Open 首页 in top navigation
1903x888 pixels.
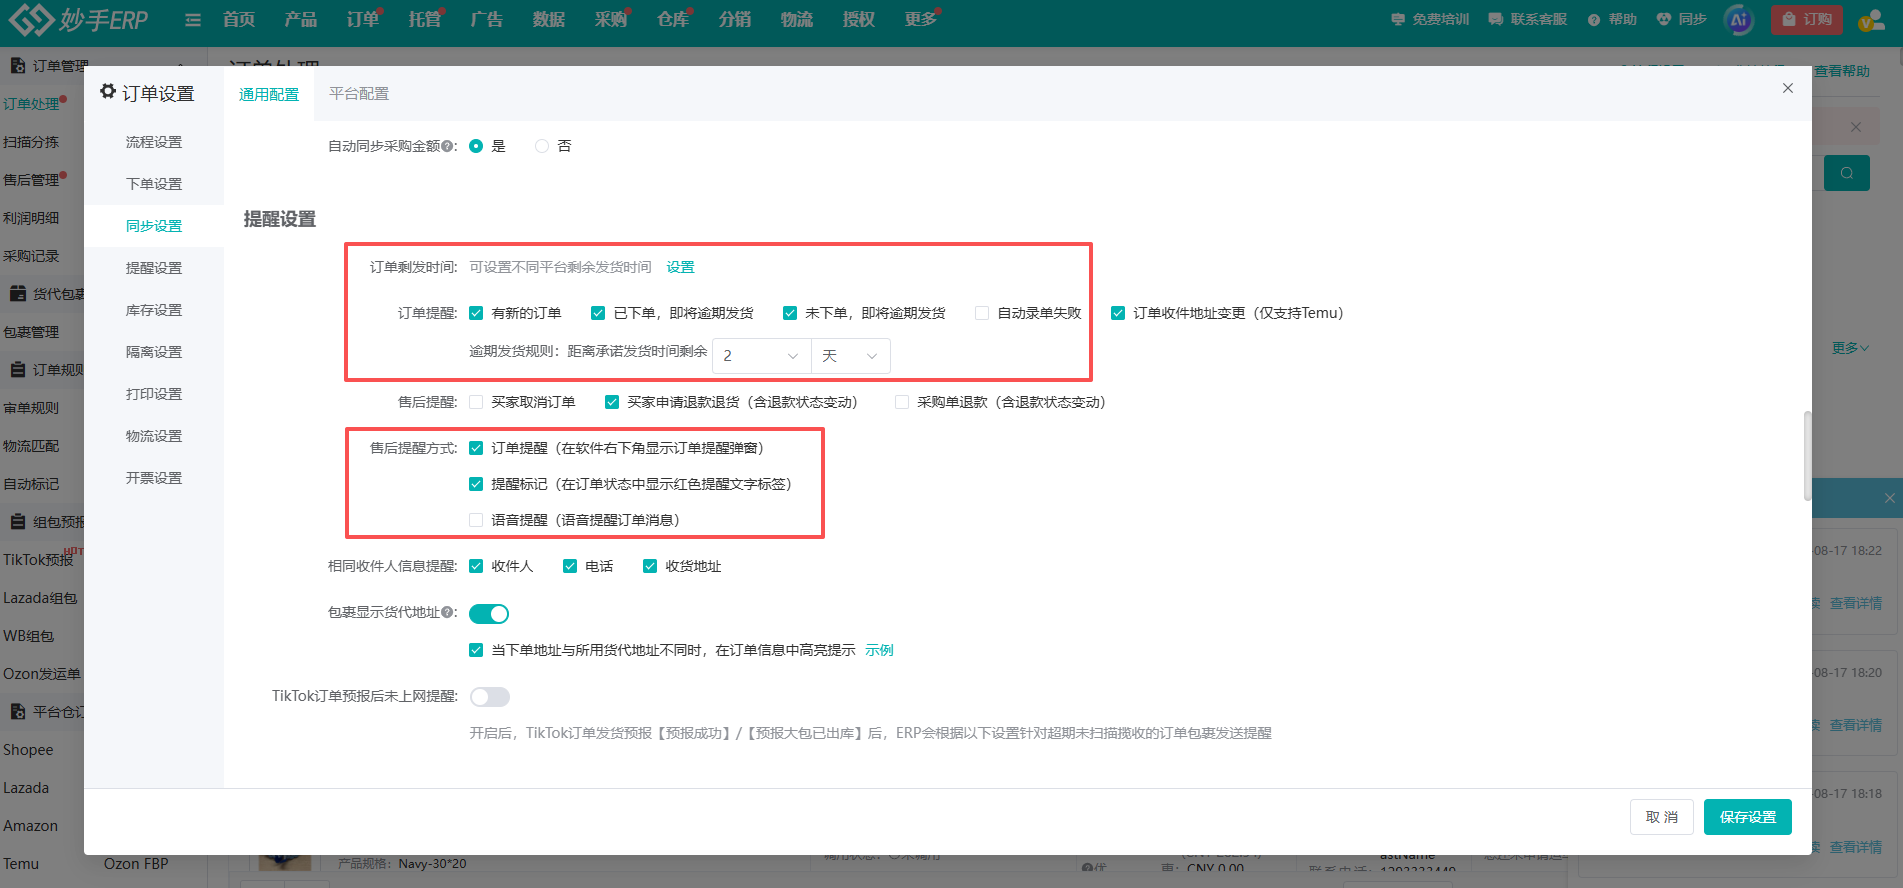click(239, 20)
